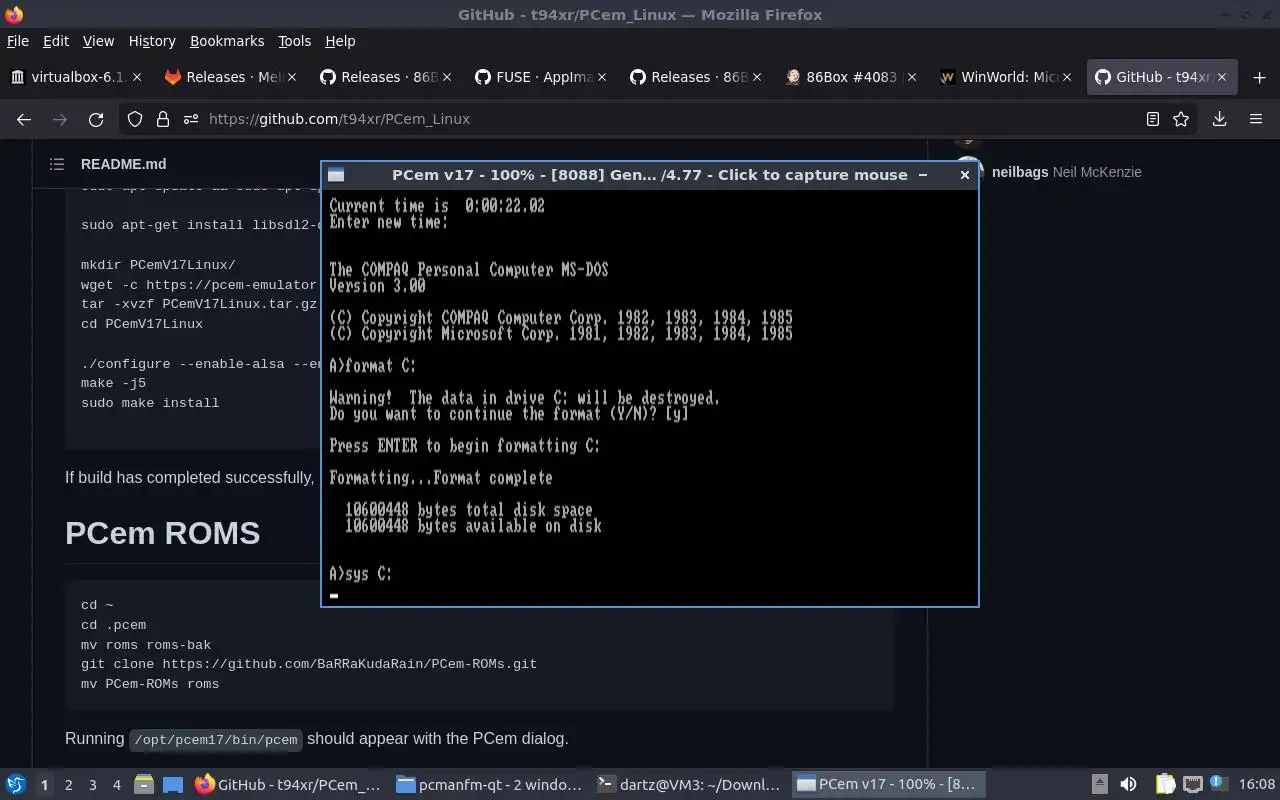Open the File menu

(18, 41)
